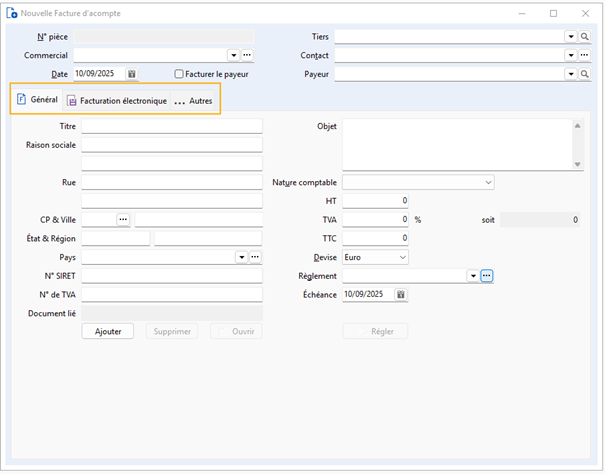Click in the Raison sociale input field
The height and width of the screenshot is (474, 605).
(171, 145)
